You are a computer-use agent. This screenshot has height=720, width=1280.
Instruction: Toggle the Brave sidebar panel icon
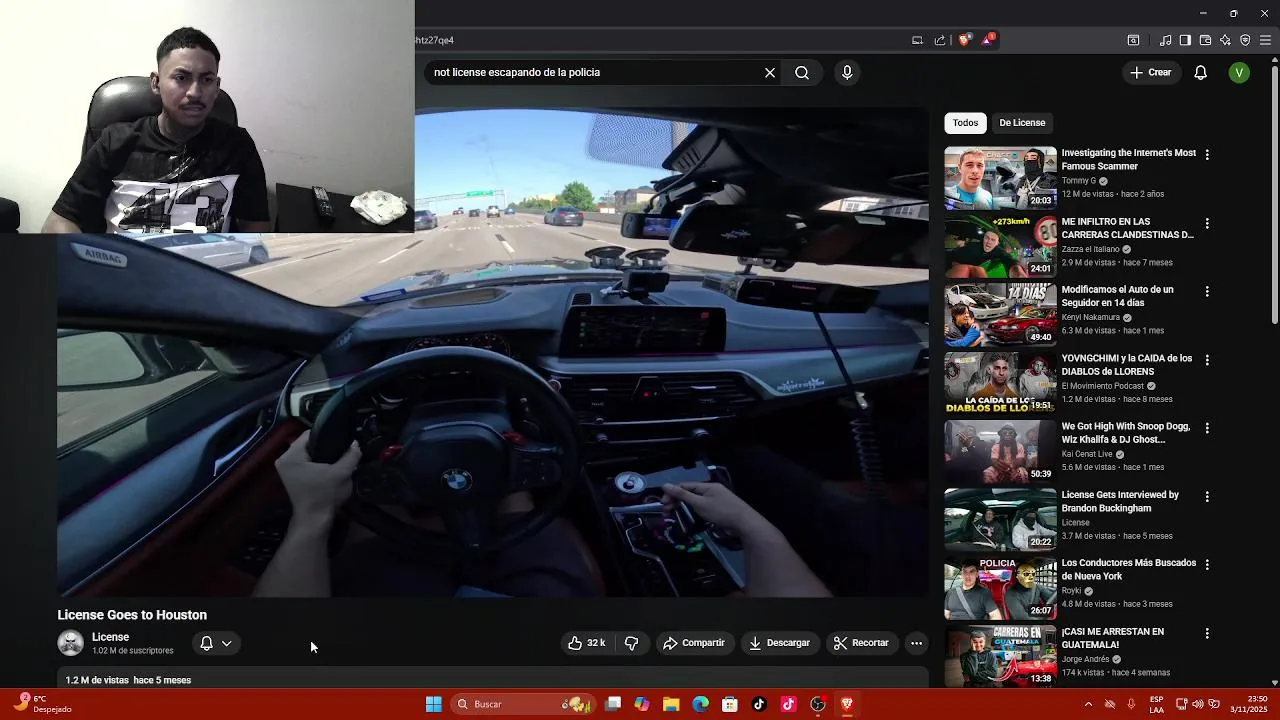[1185, 40]
